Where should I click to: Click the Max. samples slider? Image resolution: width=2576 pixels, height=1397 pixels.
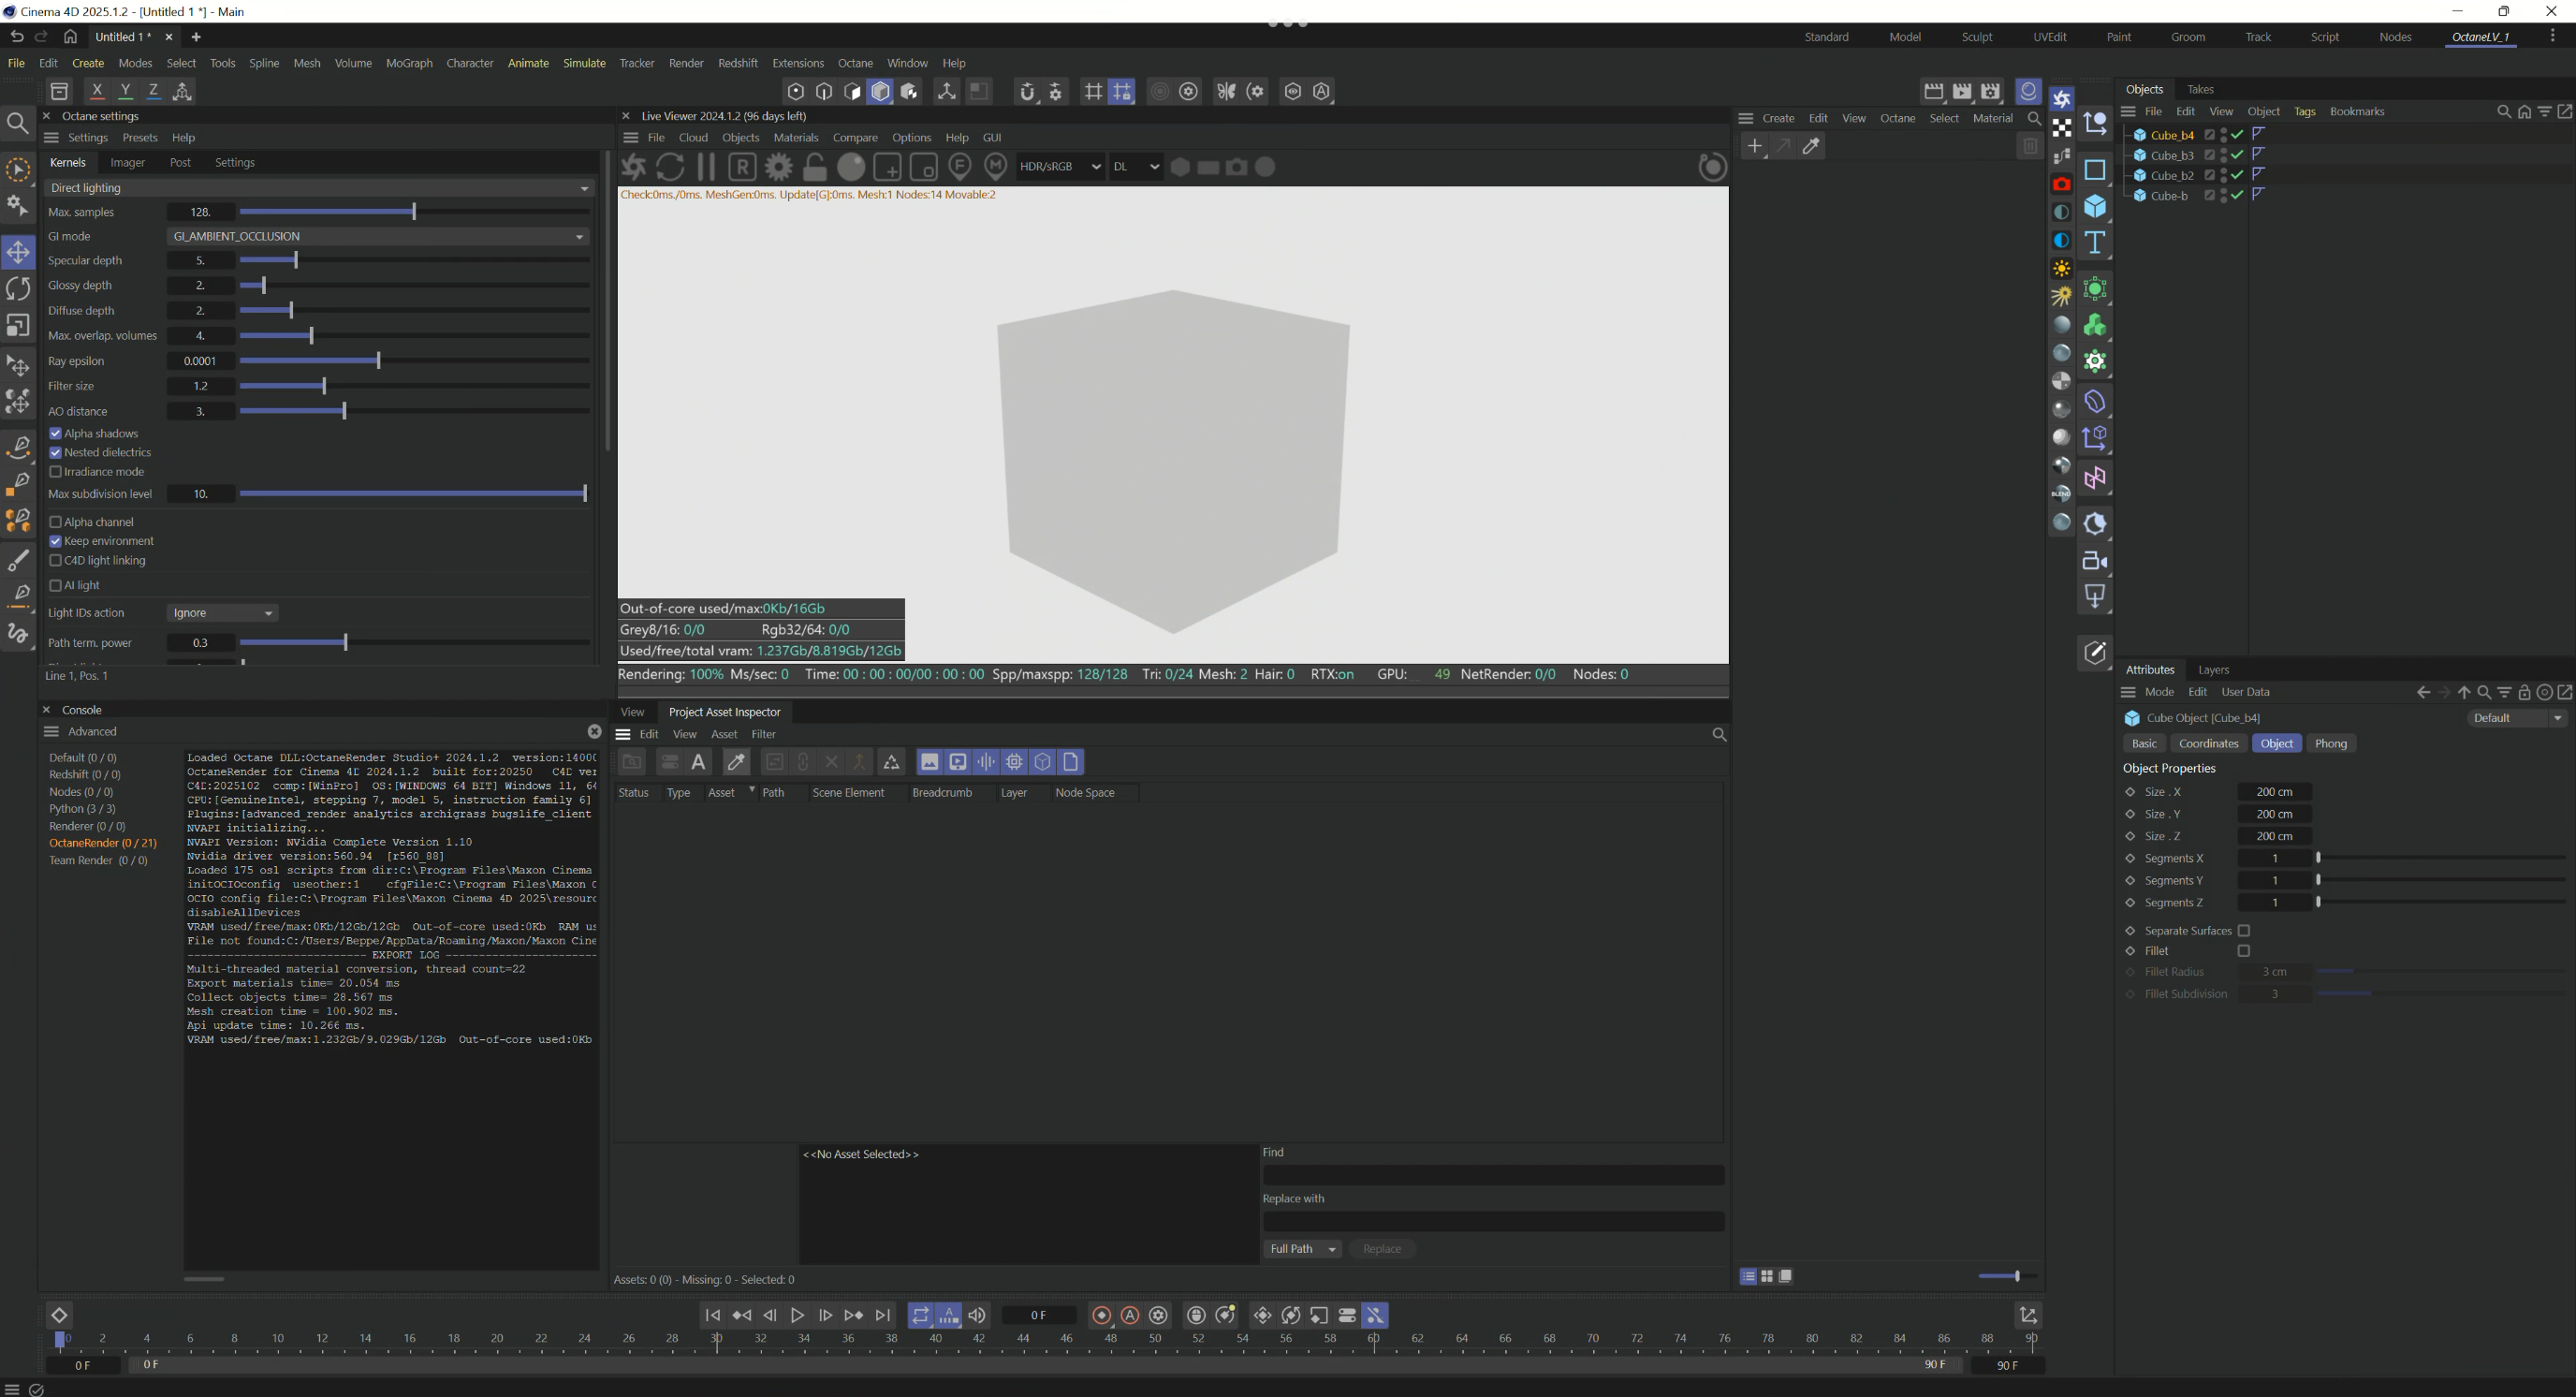click(x=414, y=212)
